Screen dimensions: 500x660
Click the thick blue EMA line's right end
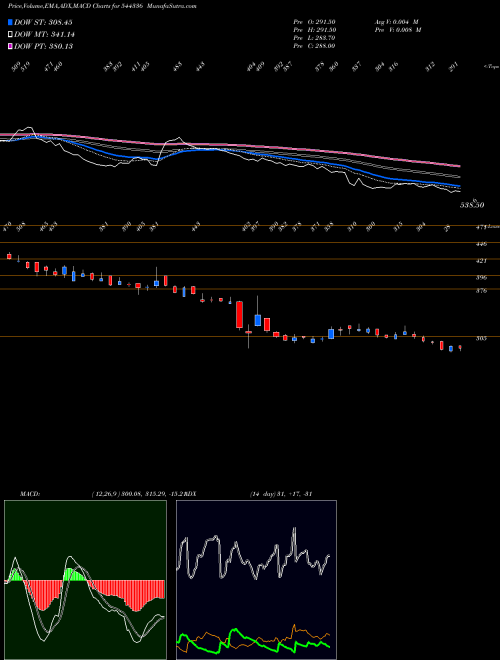tap(458, 186)
